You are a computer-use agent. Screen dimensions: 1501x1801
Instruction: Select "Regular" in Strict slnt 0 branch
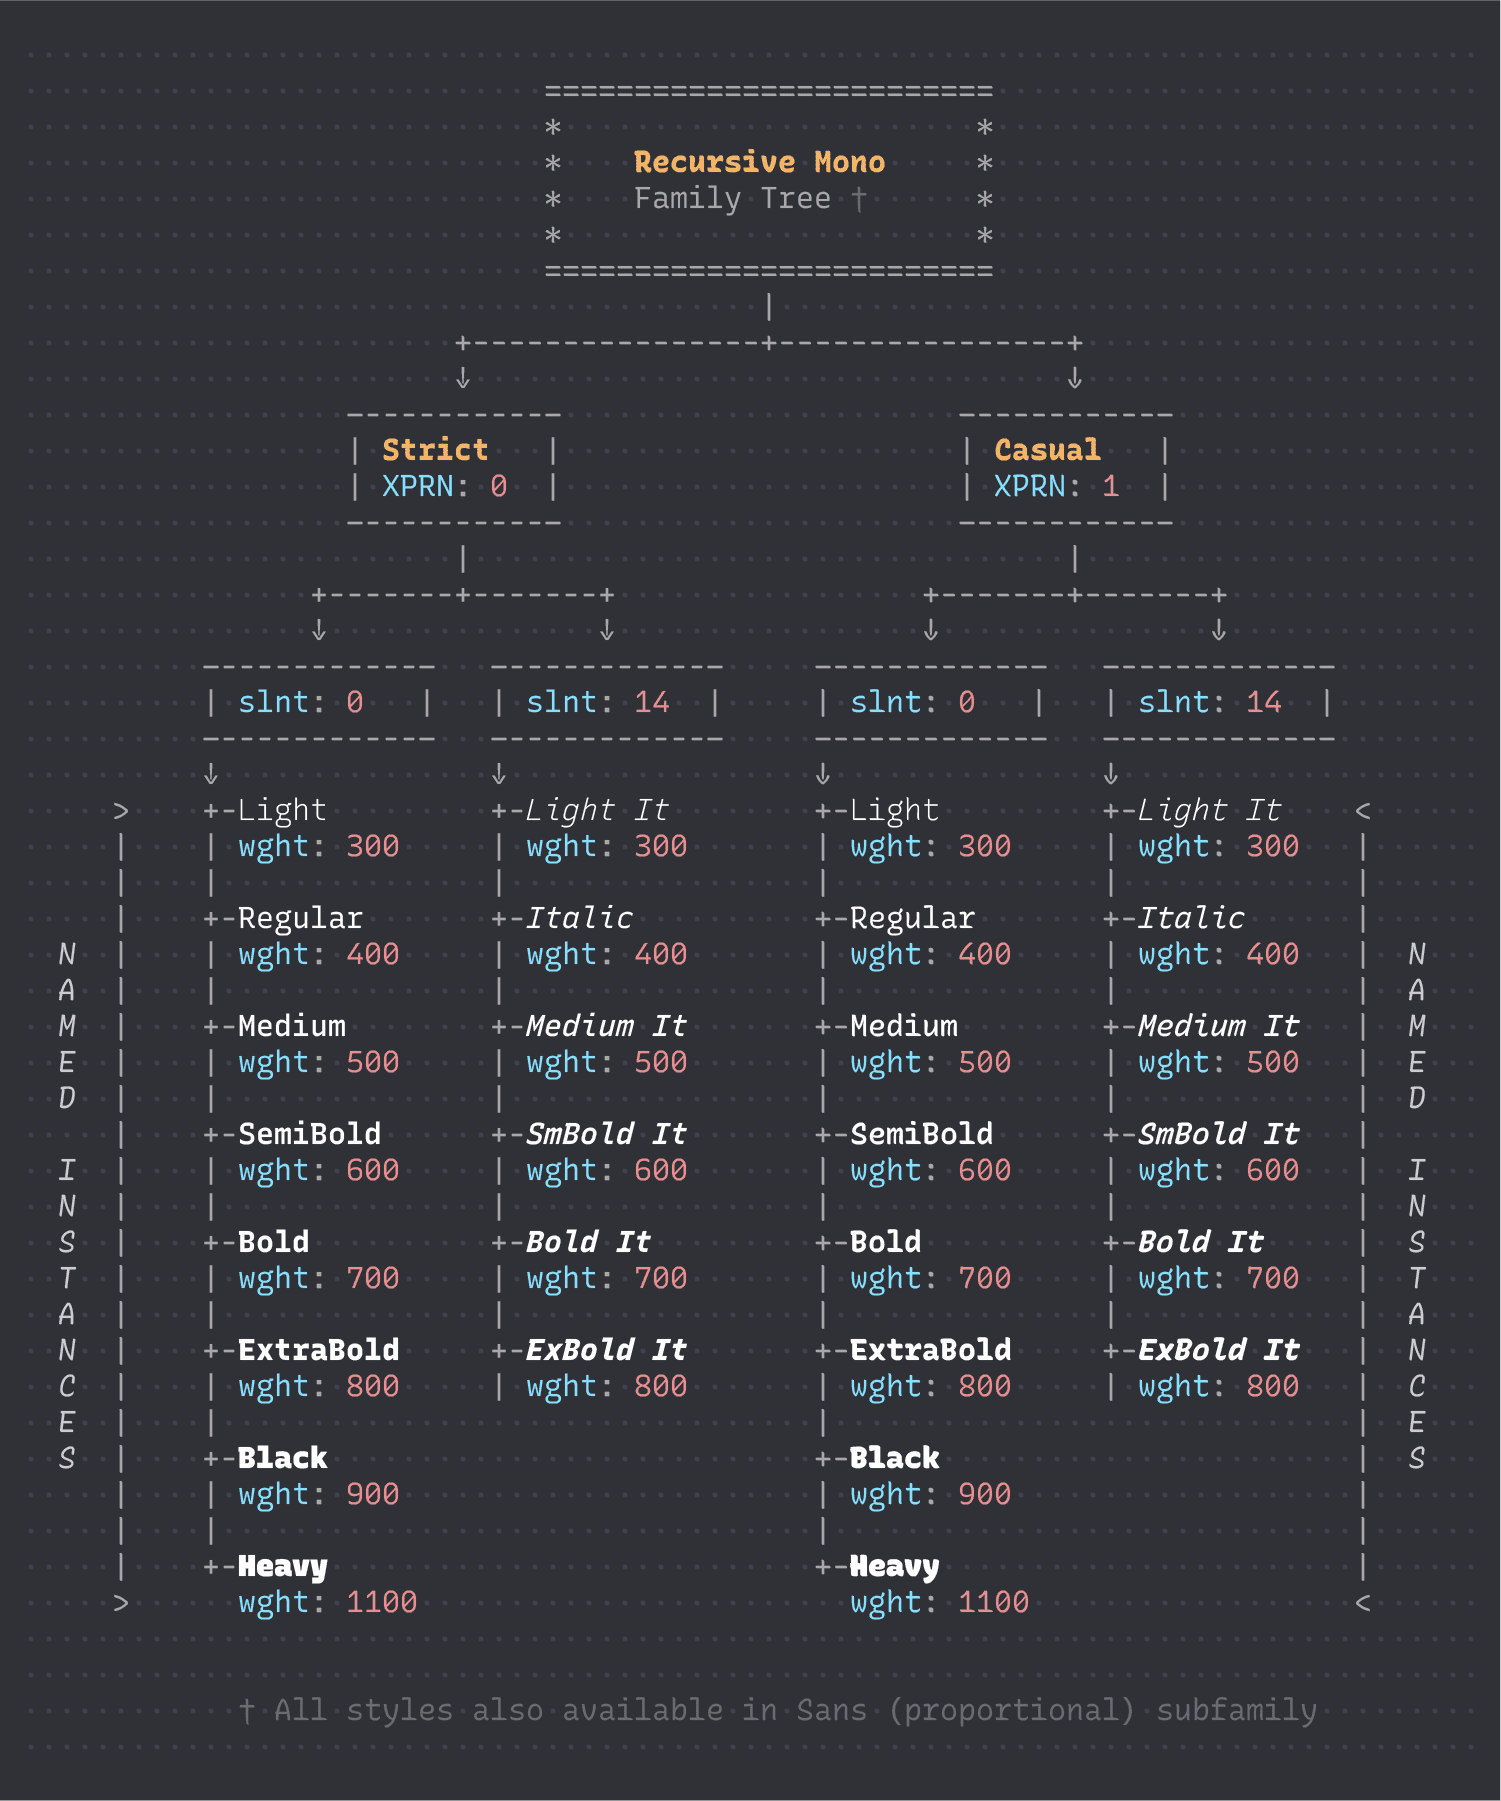(300, 918)
